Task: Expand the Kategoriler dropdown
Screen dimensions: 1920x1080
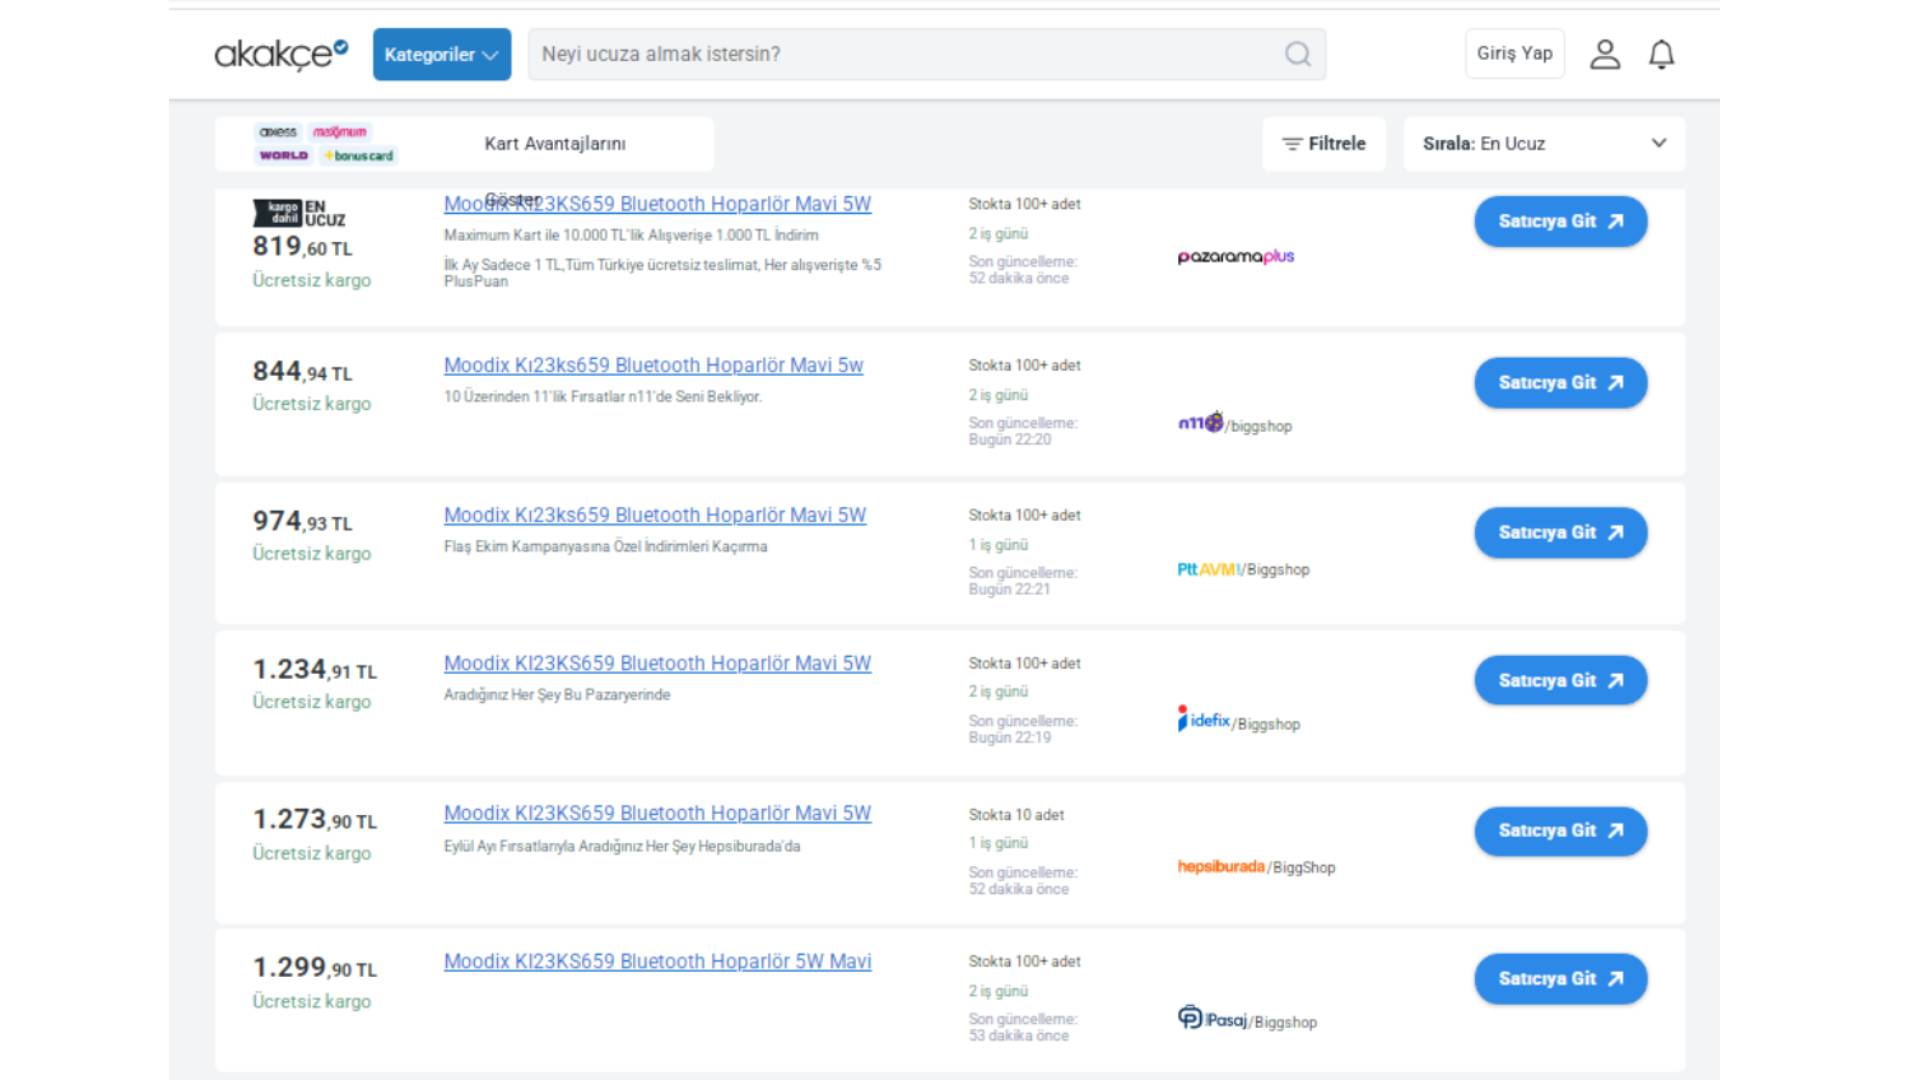Action: tap(441, 54)
